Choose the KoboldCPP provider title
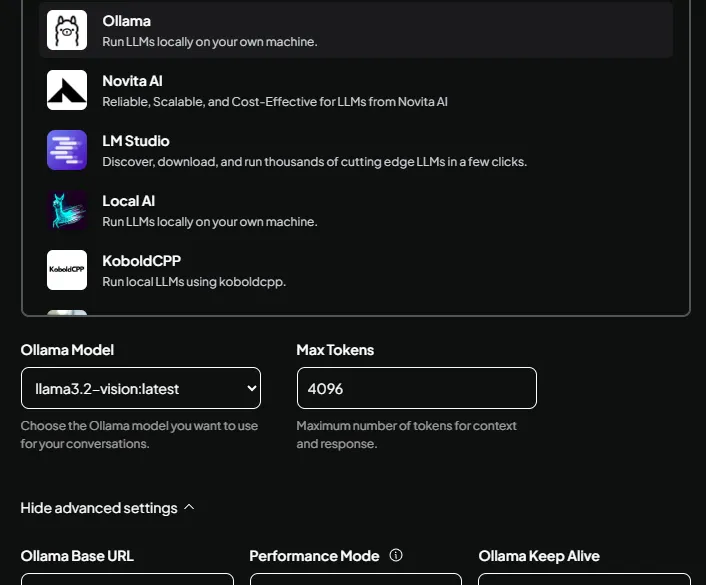The width and height of the screenshot is (706, 585). [x=142, y=261]
